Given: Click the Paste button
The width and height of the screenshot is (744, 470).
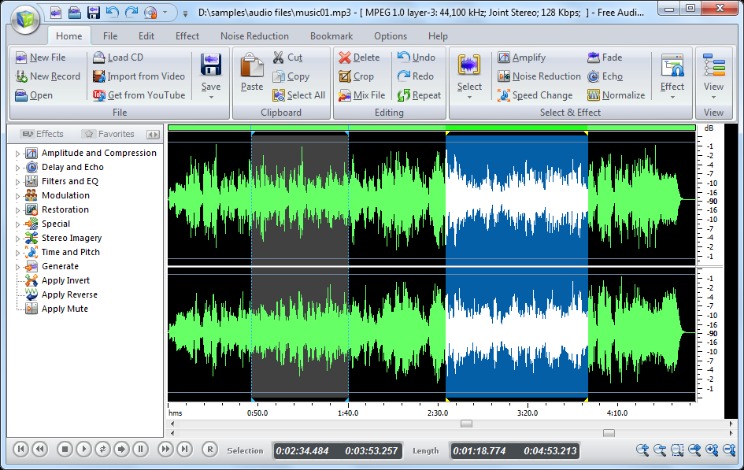Looking at the screenshot, I should pyautogui.click(x=252, y=75).
